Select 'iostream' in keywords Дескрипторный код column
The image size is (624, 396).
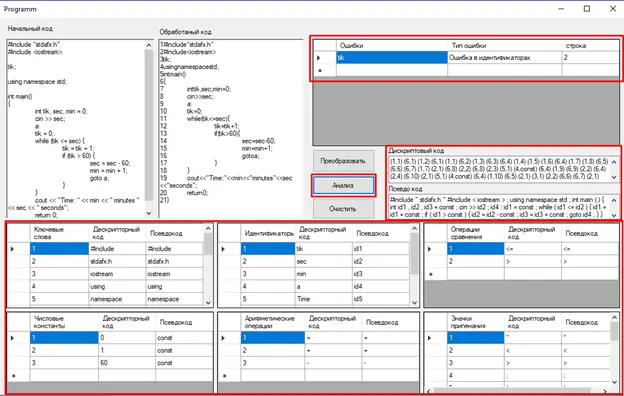click(117, 274)
